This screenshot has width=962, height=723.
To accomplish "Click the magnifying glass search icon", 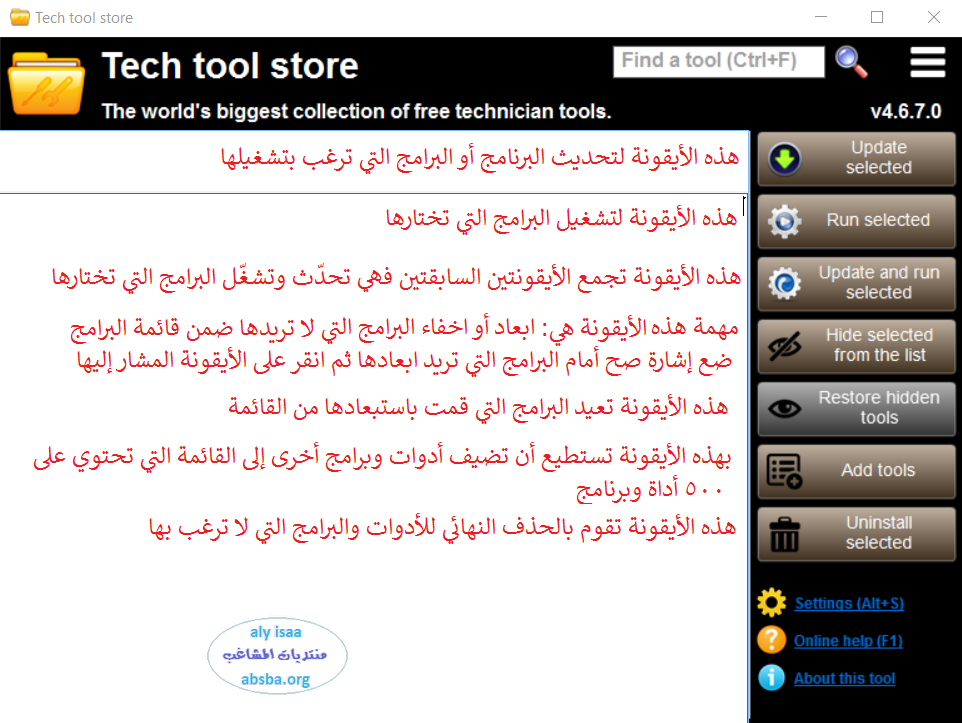I will click(852, 61).
